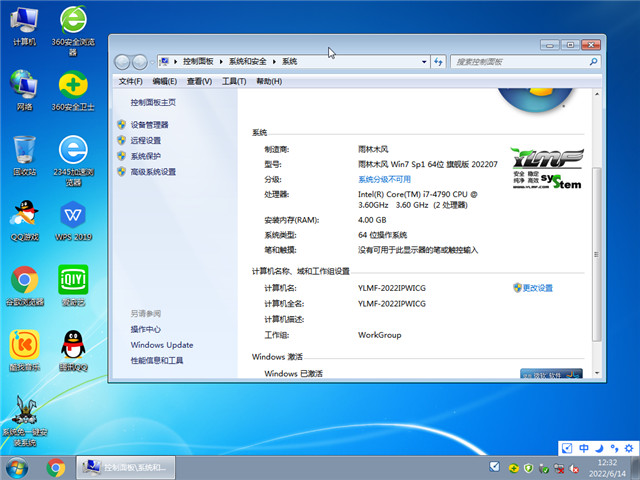Select the 网络 desktop icon
This screenshot has width=640, height=480.
24,91
